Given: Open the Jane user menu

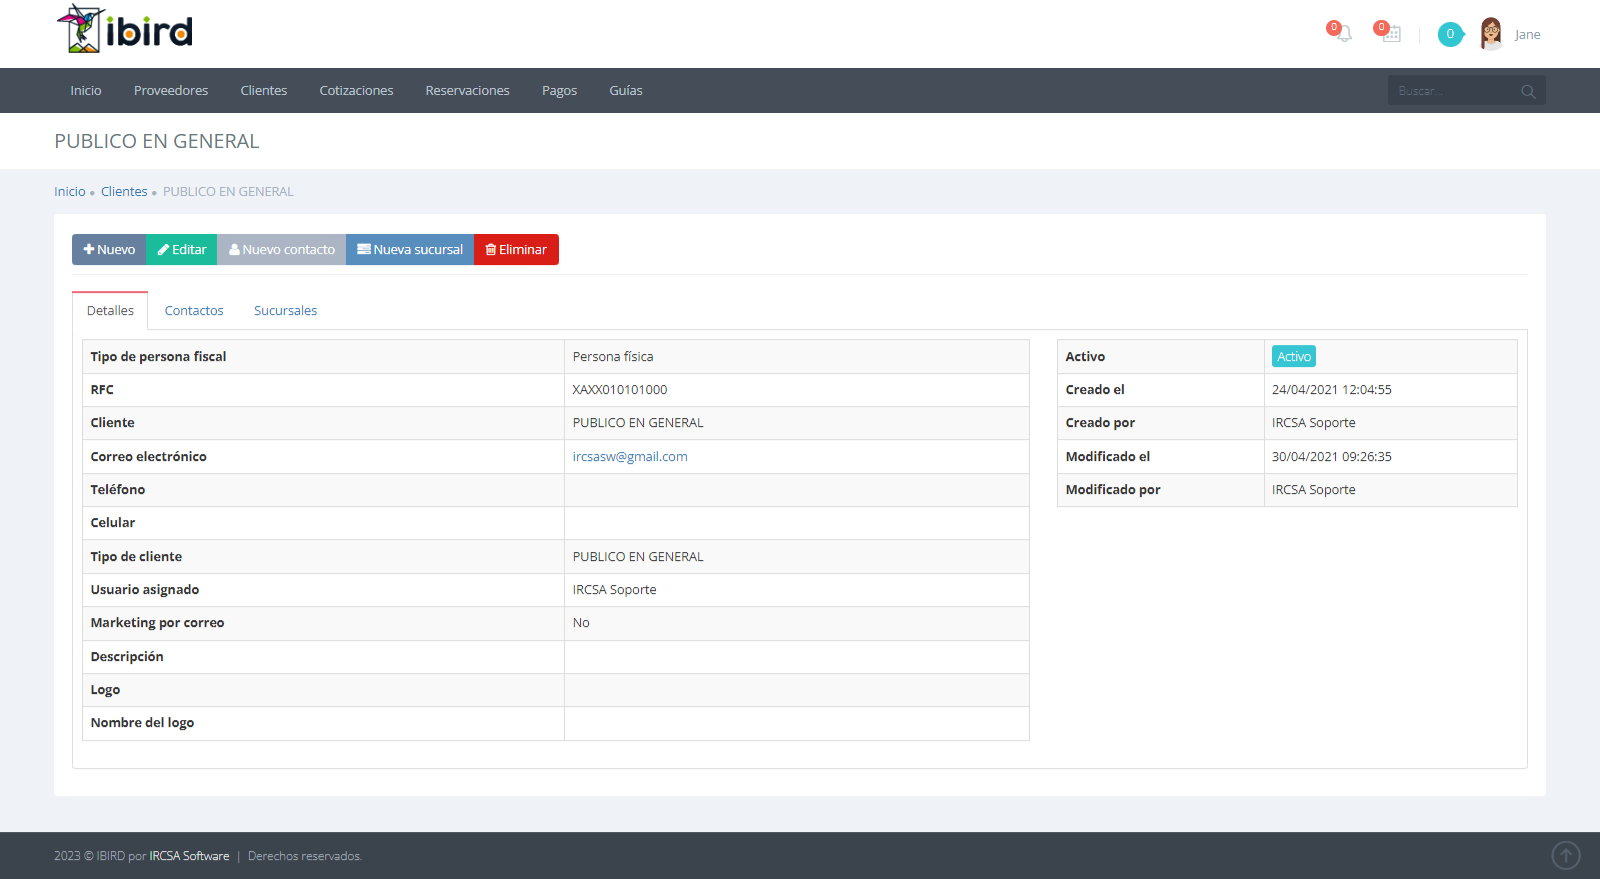Looking at the screenshot, I should coord(1527,34).
